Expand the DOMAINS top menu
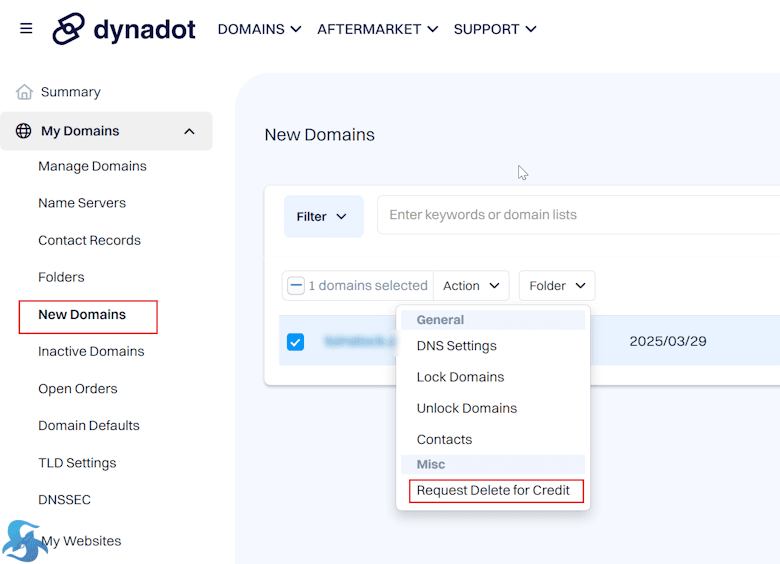The width and height of the screenshot is (780, 564). point(259,29)
